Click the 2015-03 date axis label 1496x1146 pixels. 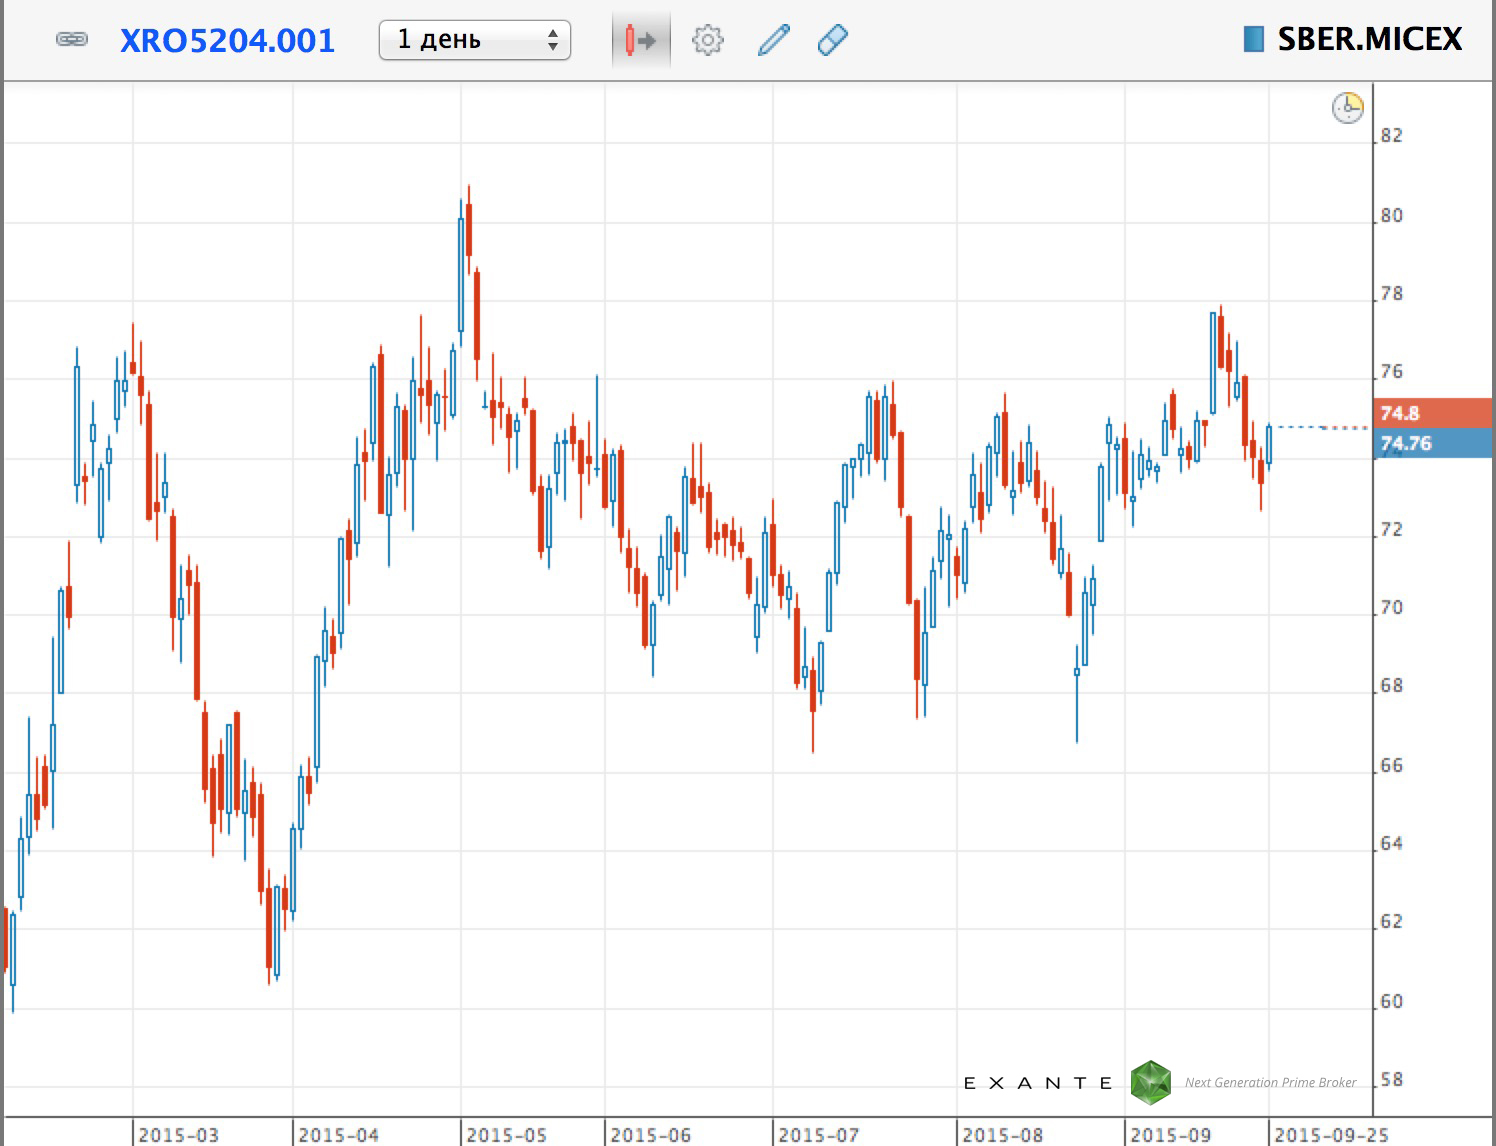178,1135
